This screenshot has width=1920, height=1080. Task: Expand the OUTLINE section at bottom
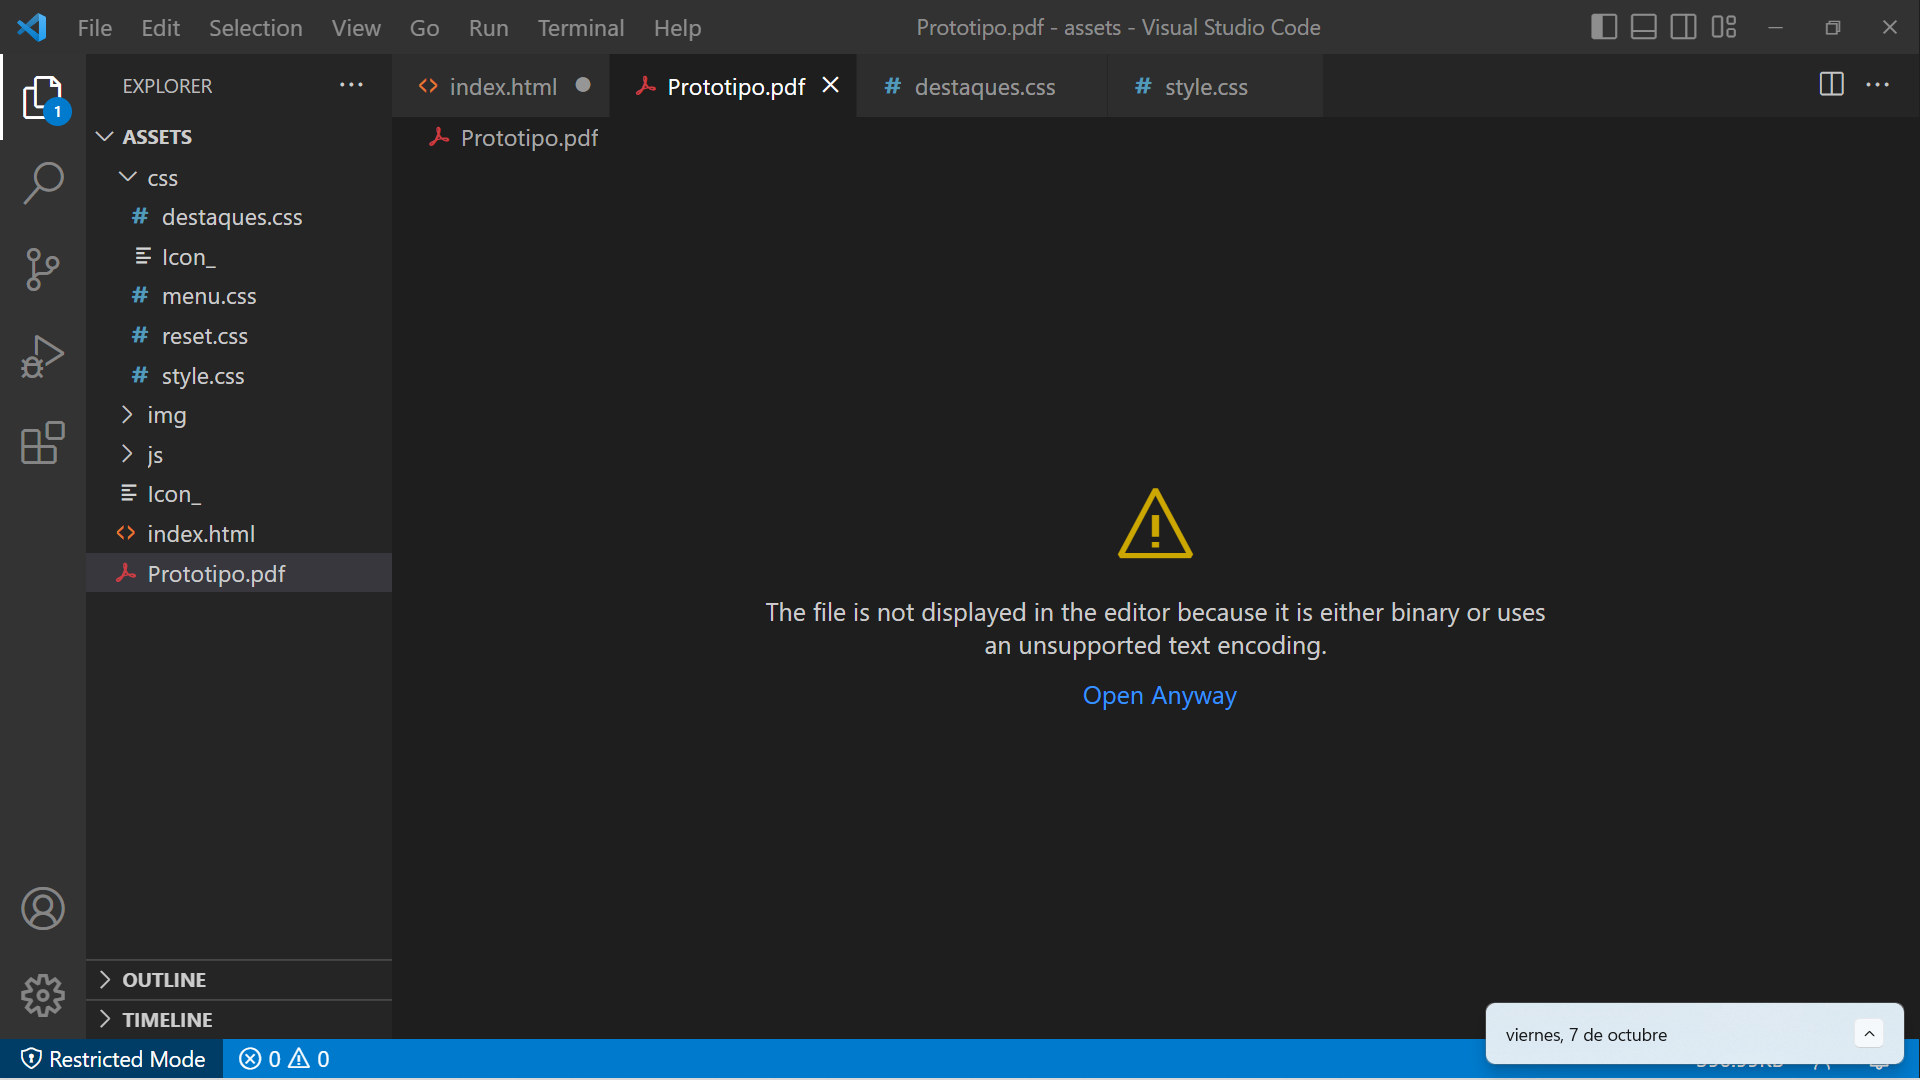(x=107, y=978)
